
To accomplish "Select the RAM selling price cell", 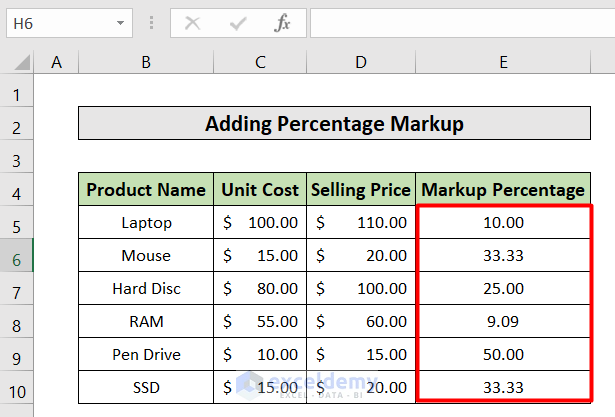I will 361,321.
